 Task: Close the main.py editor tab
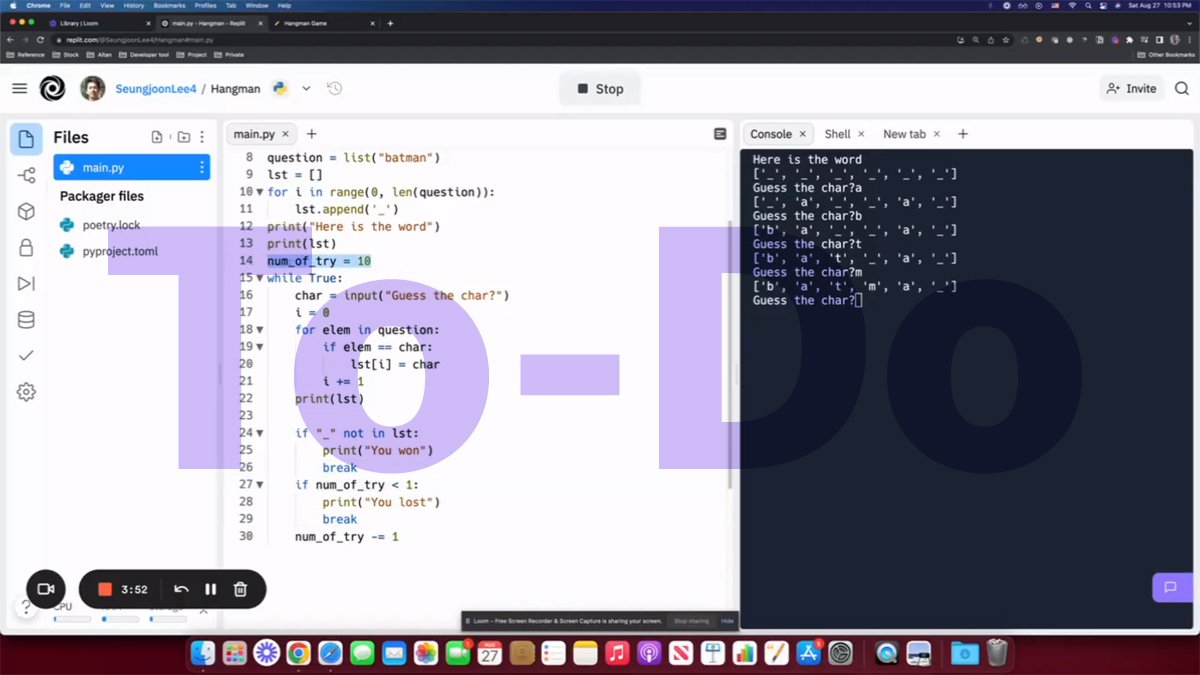[x=286, y=134]
